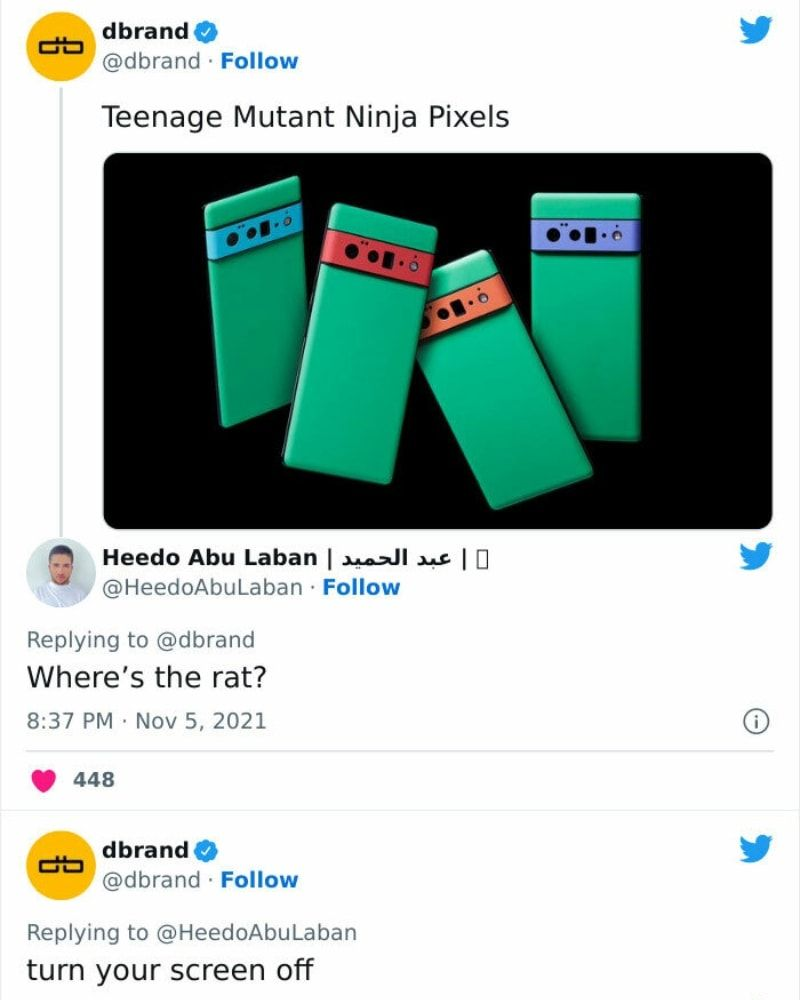Click the info circle icon near timestamp
This screenshot has width=800, height=1000.
[x=757, y=721]
